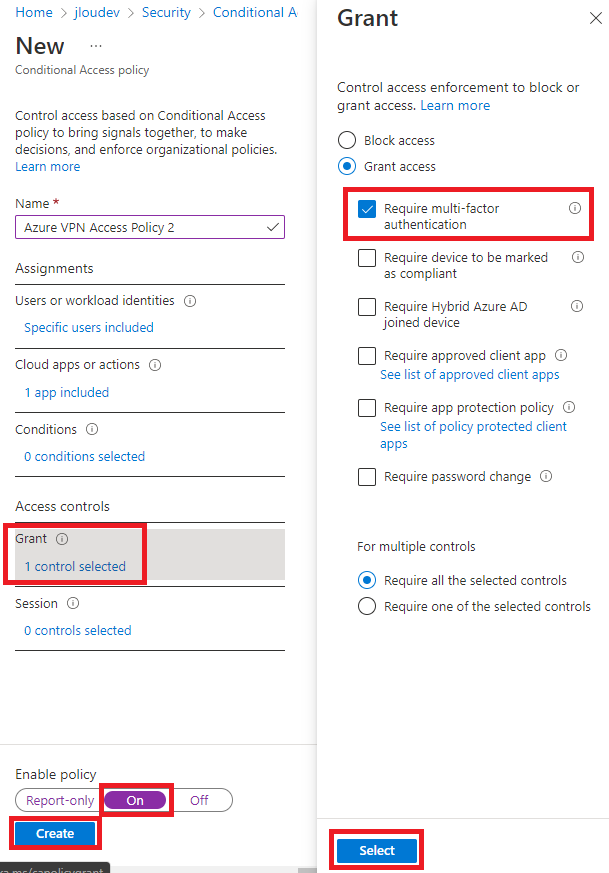Viewport: 609px width, 873px height.
Task: Click info icon next to multi-factor authentication
Action: tap(574, 208)
